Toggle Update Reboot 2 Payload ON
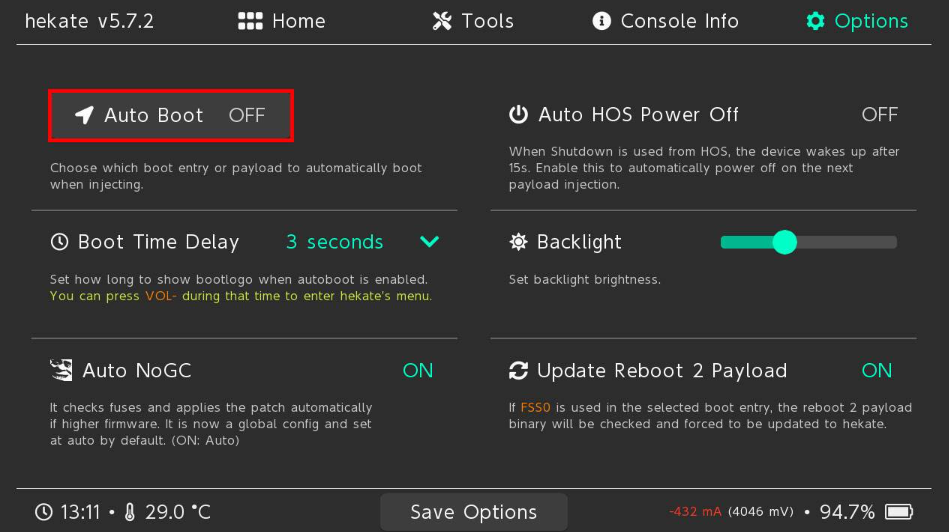949x532 pixels. (x=876, y=371)
